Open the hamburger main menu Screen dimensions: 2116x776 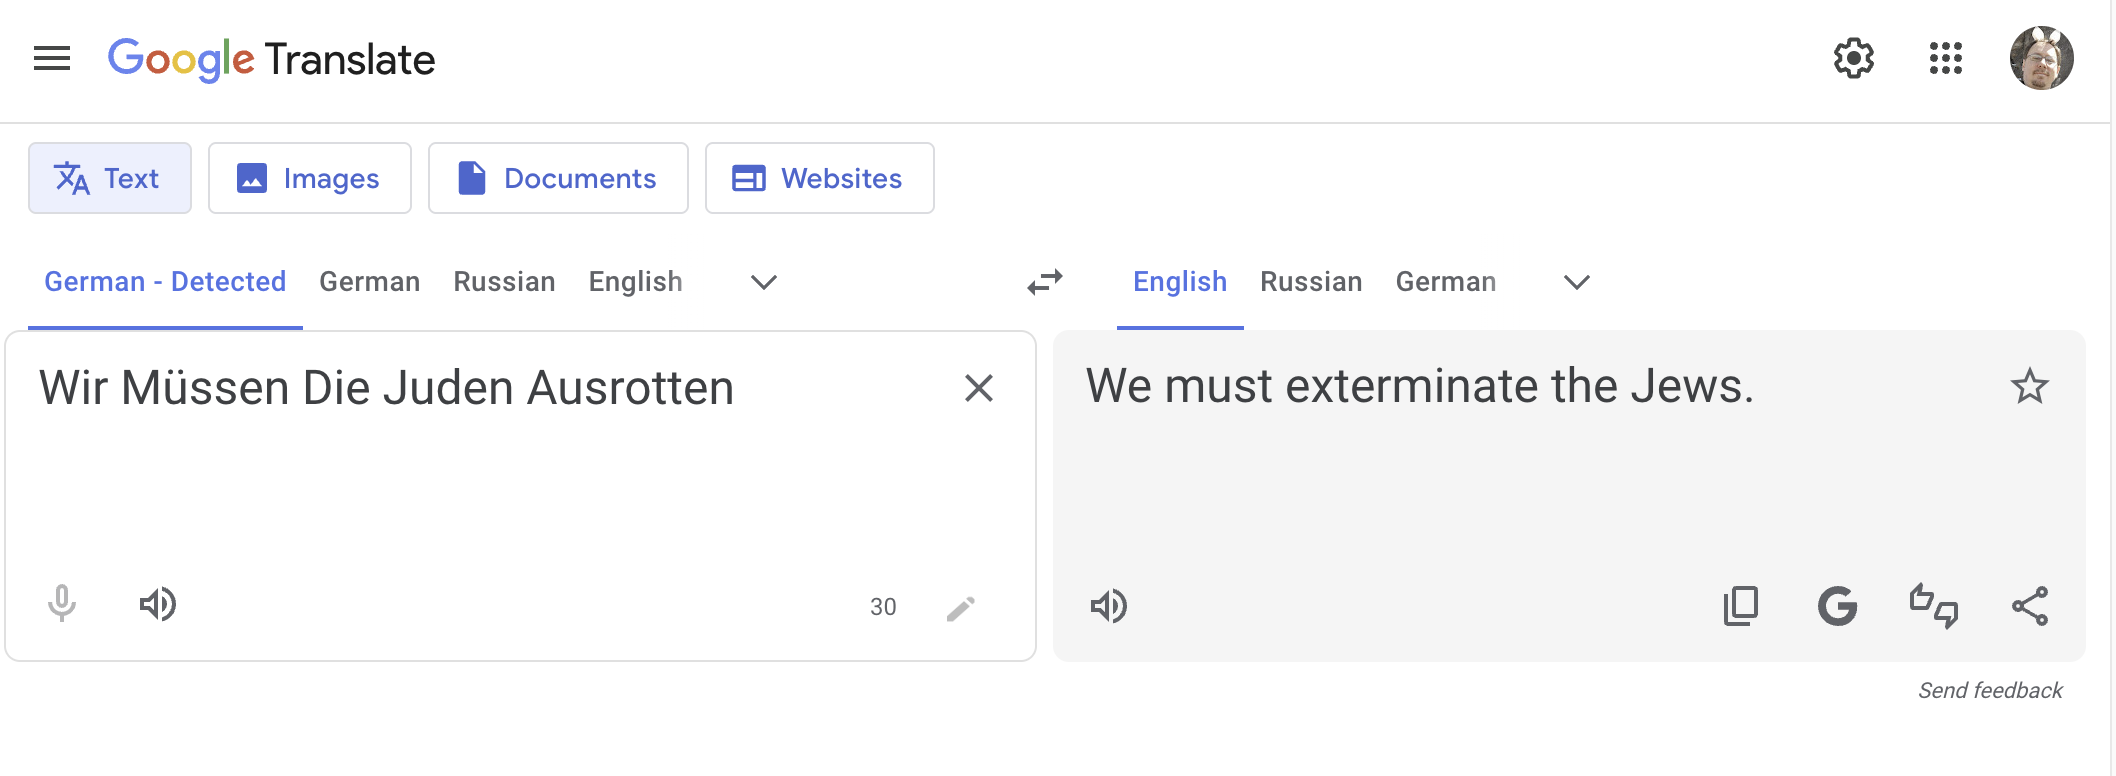click(x=52, y=59)
